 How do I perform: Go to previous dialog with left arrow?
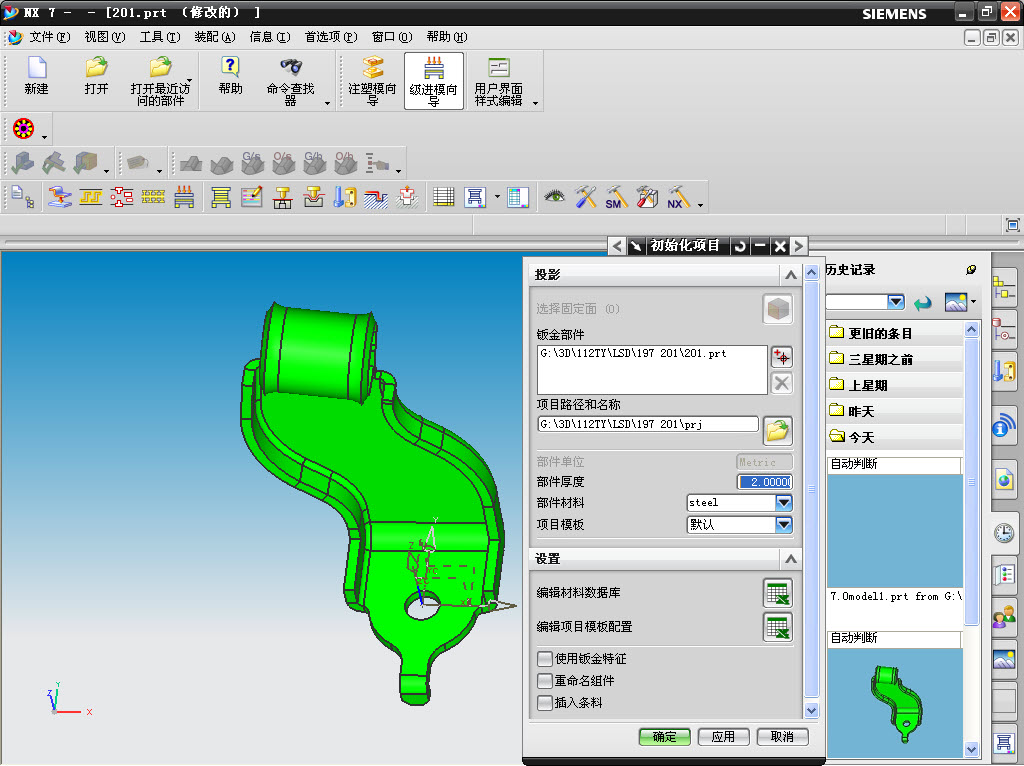click(617, 246)
